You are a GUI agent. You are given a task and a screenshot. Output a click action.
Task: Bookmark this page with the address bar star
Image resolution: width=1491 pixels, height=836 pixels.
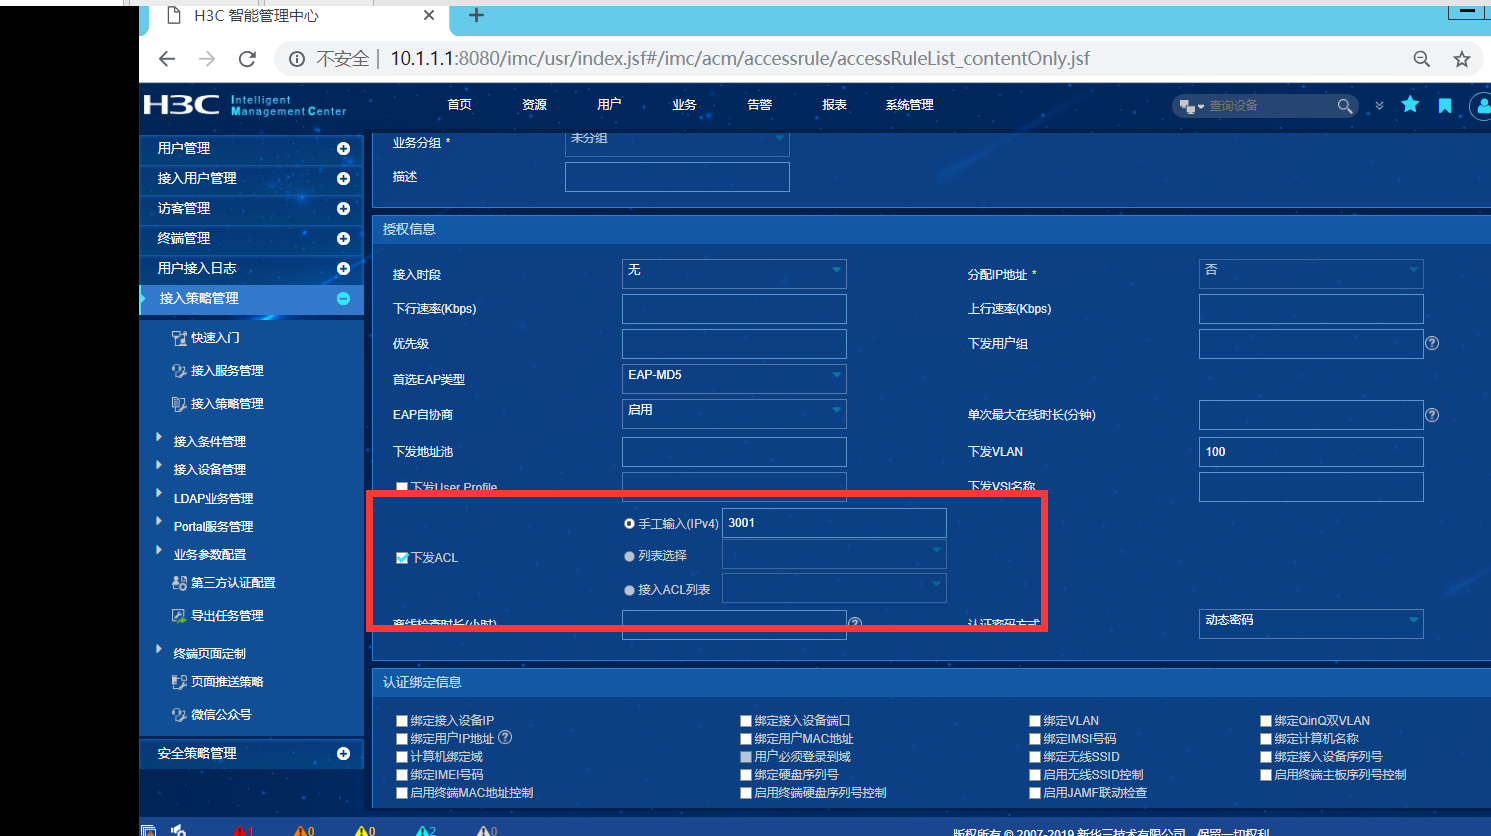tap(1462, 59)
